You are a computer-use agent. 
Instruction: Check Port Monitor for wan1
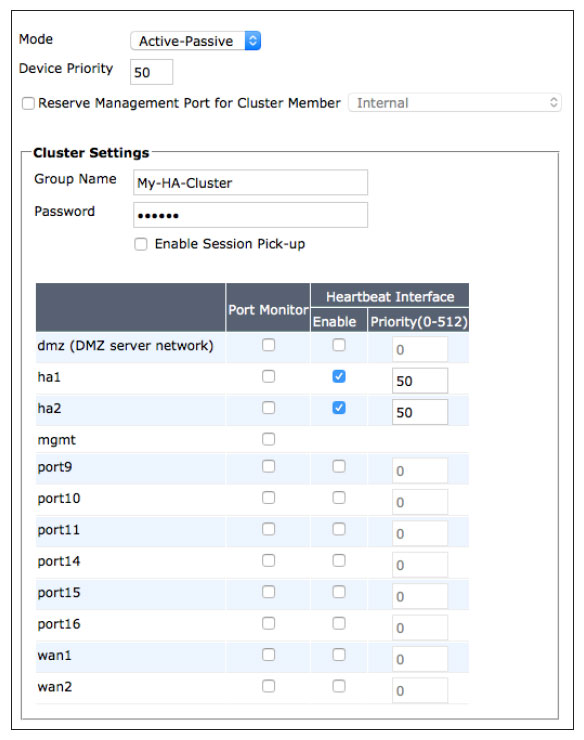click(x=269, y=655)
